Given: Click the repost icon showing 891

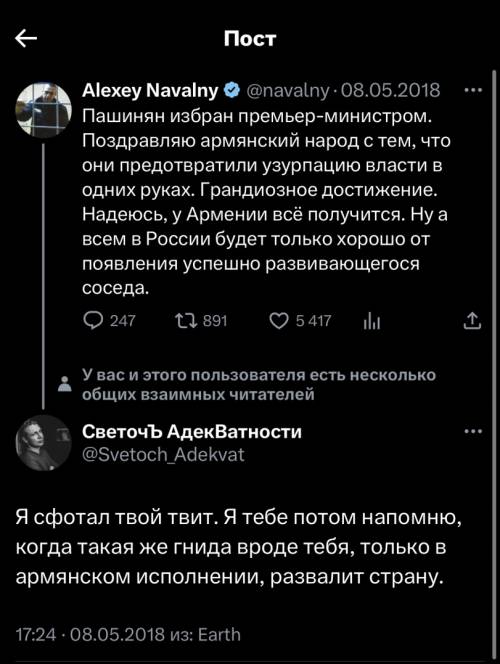Looking at the screenshot, I should click(186, 321).
